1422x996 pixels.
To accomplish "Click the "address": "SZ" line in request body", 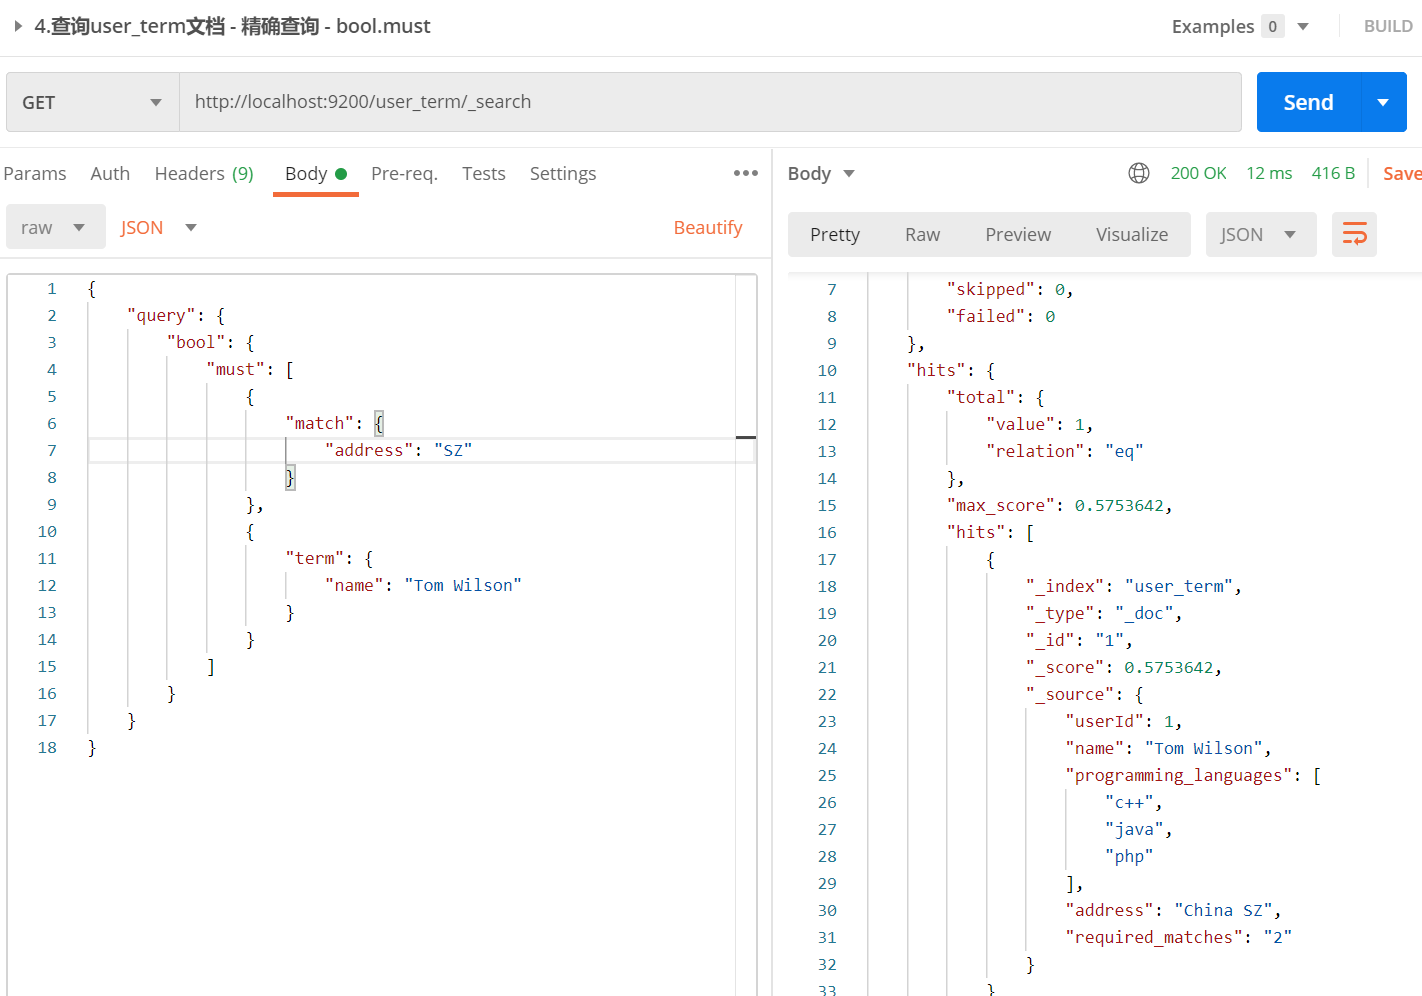I will pos(398,450).
